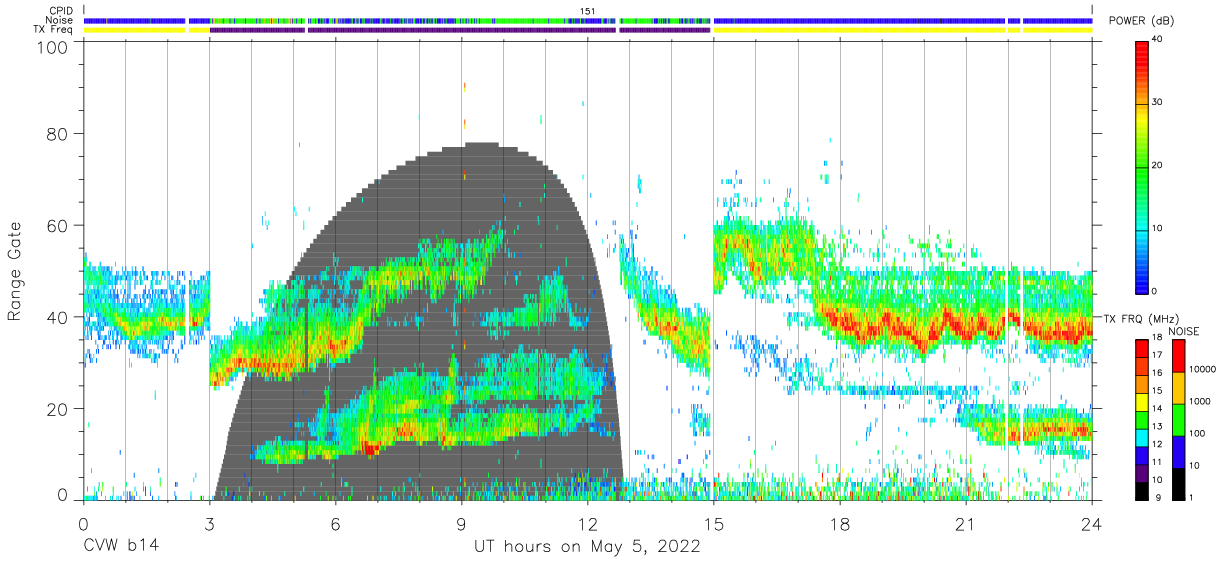Click the 12 tick on UT hours axis
This screenshot has height=567, width=1228.
pos(588,523)
